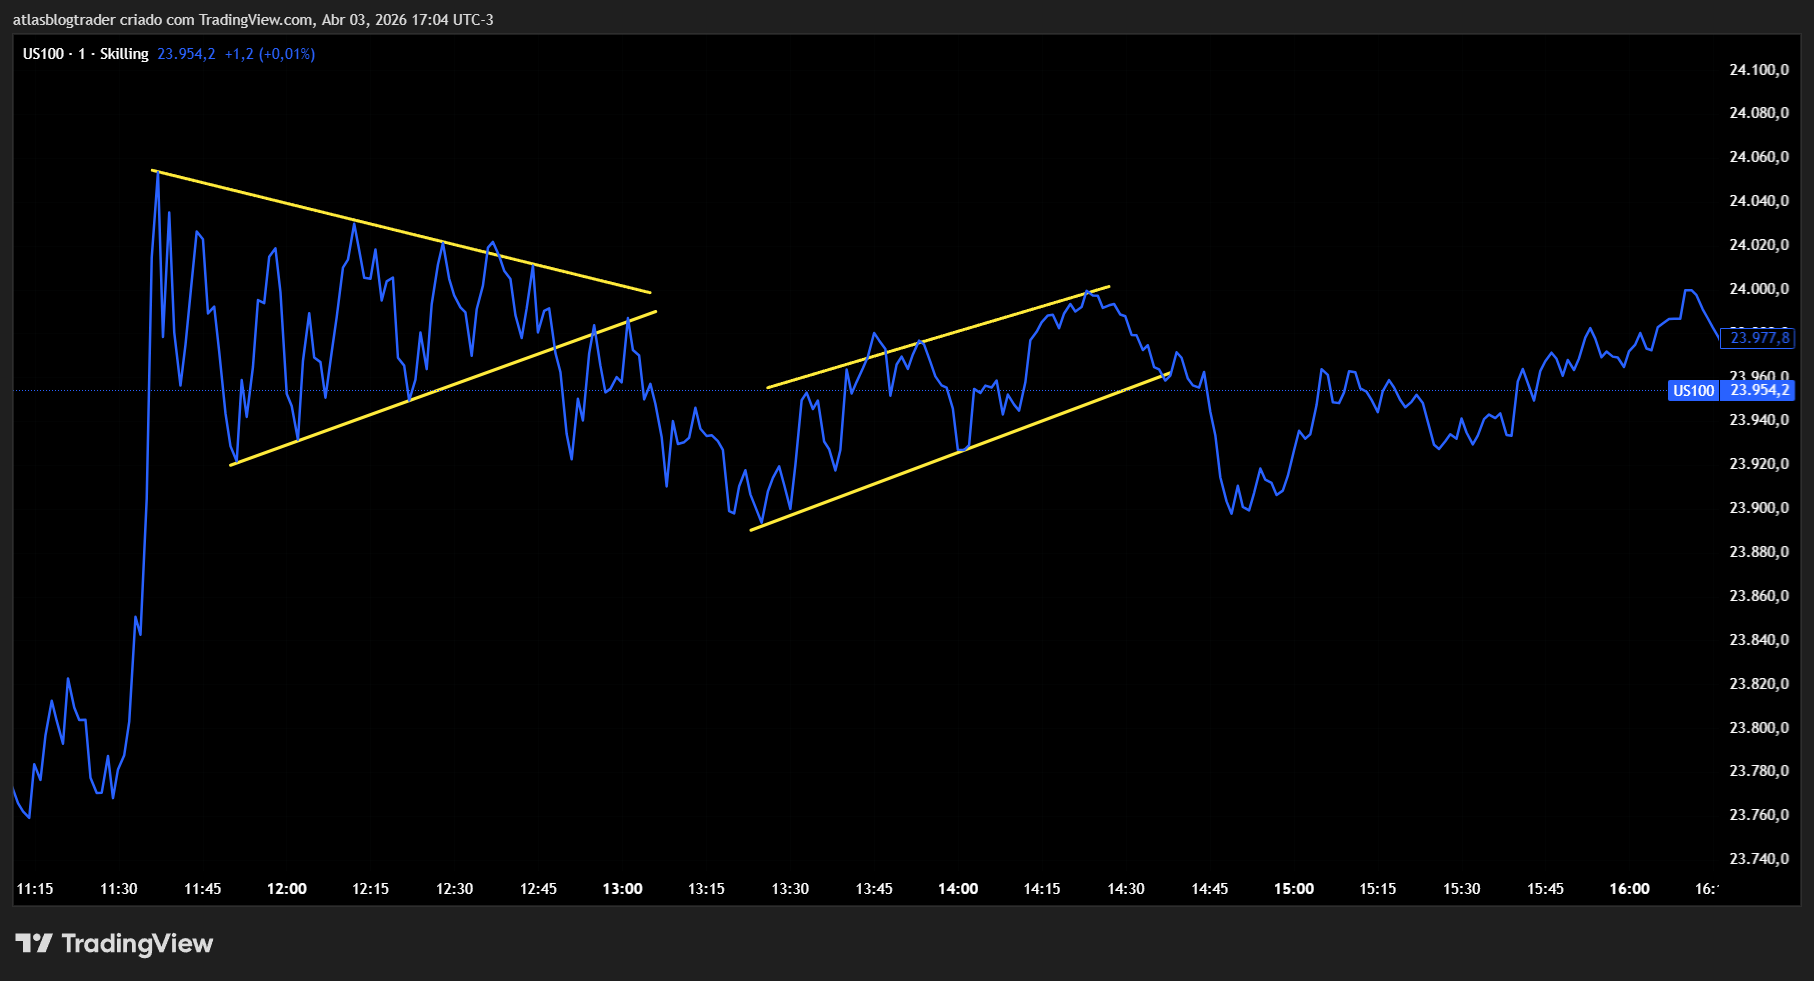This screenshot has width=1814, height=981.
Task: Click the outlined 23.977,8 price label
Action: [1759, 338]
